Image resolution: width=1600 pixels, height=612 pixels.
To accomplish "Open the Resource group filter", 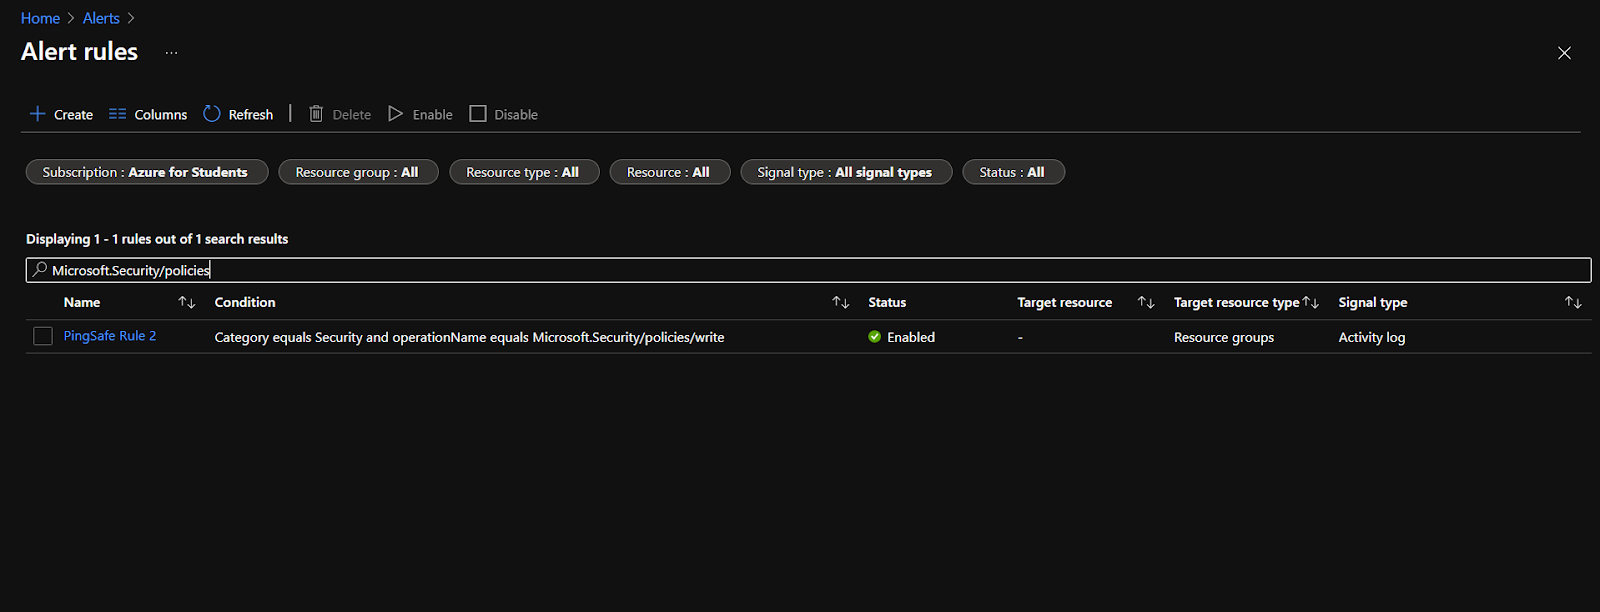I will point(357,172).
